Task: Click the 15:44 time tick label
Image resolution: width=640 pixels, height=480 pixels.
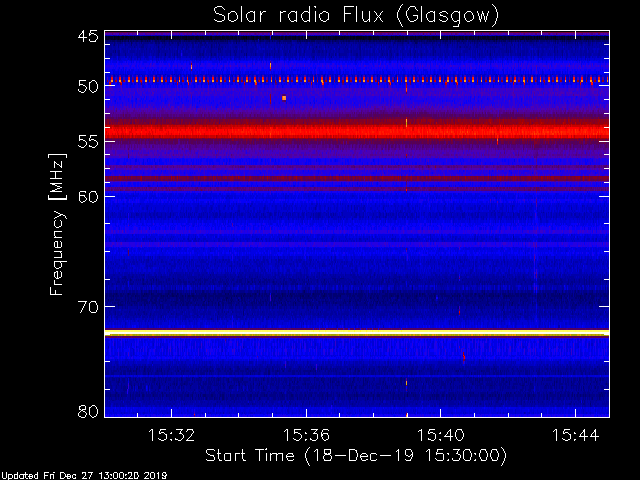Action: (x=576, y=435)
